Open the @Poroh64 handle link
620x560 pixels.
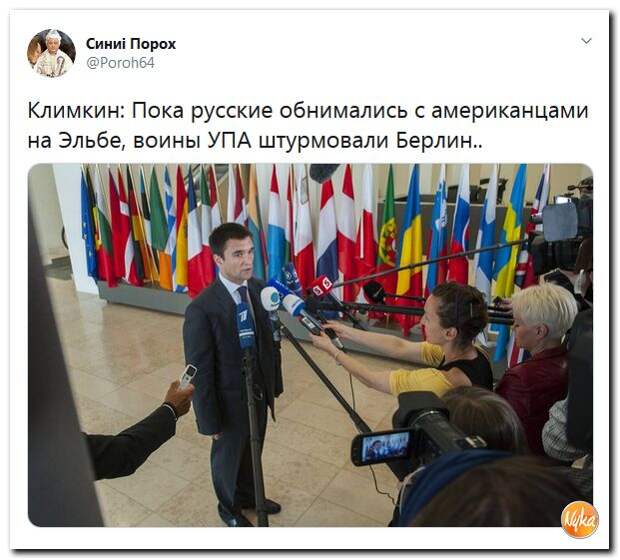pyautogui.click(x=120, y=63)
